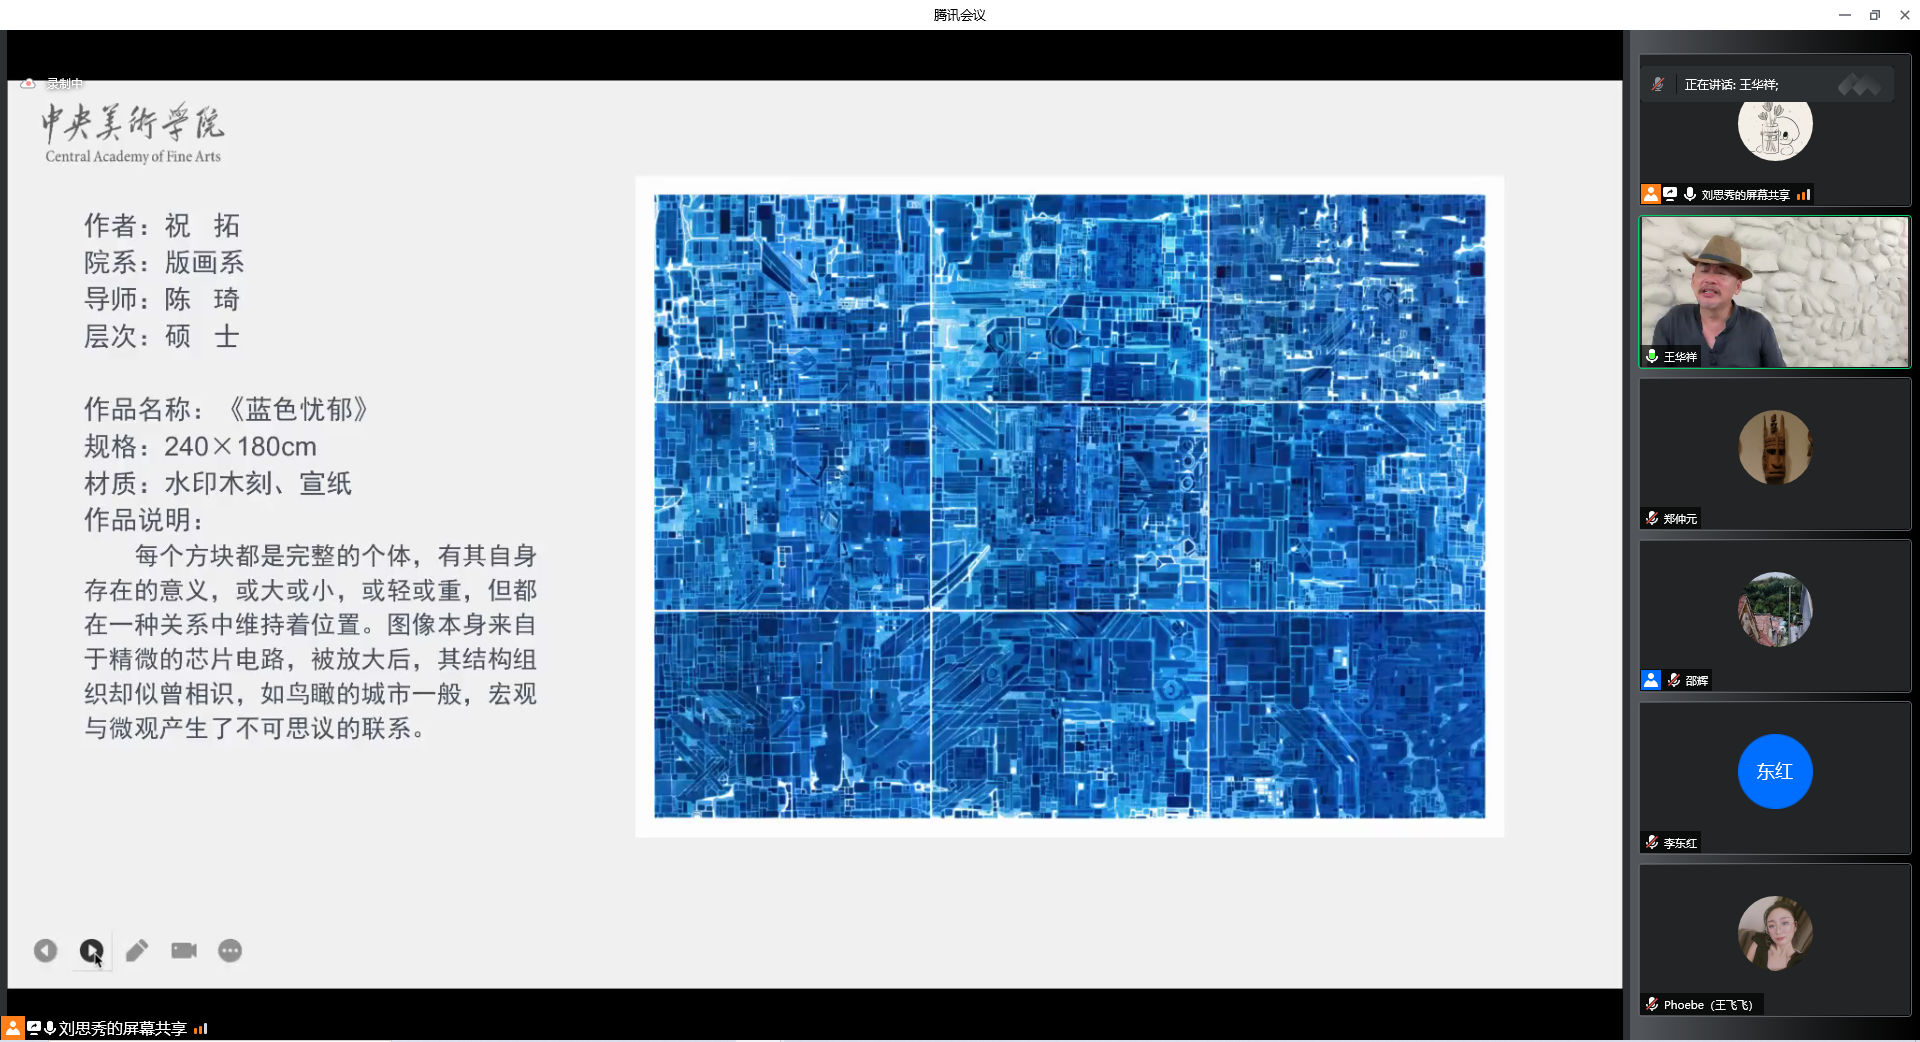Screen dimensions: 1920x1042
Task: Click blue person icon on 邵辉 tile
Action: 1651,680
